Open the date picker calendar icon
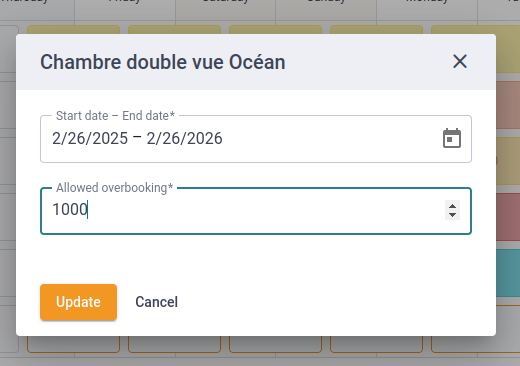The image size is (520, 366). click(452, 138)
